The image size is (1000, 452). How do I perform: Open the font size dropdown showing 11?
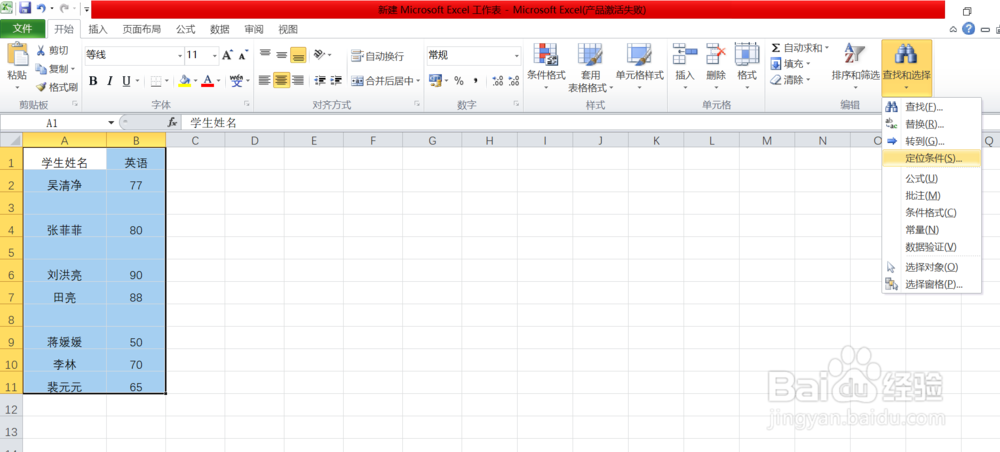point(214,55)
